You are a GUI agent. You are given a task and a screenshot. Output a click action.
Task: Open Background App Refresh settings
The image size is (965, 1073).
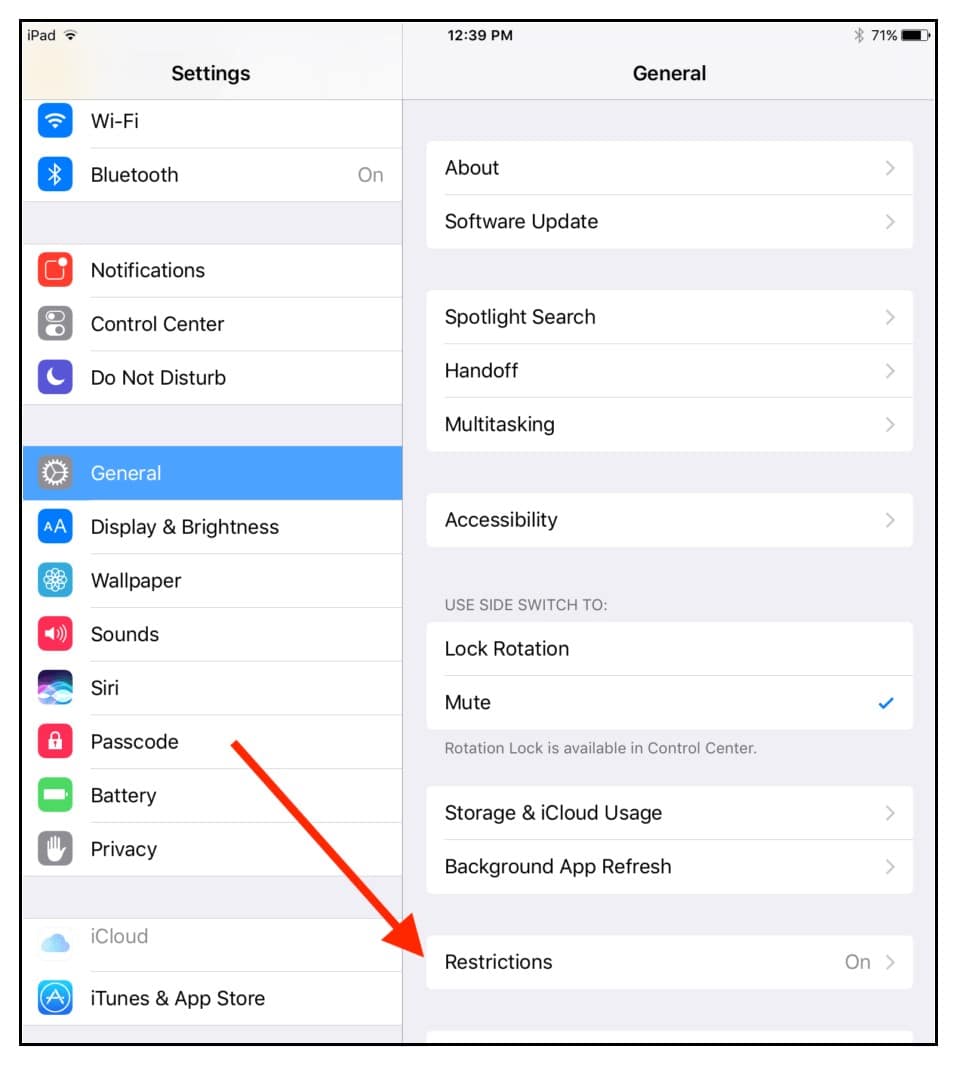[669, 867]
